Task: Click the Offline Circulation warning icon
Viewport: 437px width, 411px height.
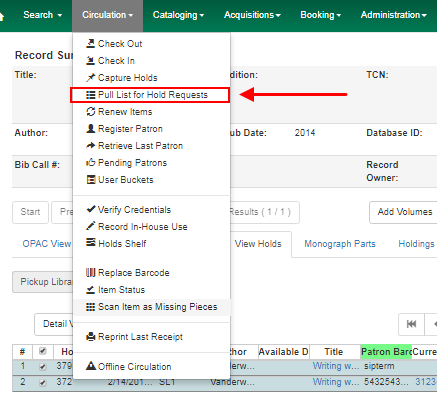Action: point(90,366)
